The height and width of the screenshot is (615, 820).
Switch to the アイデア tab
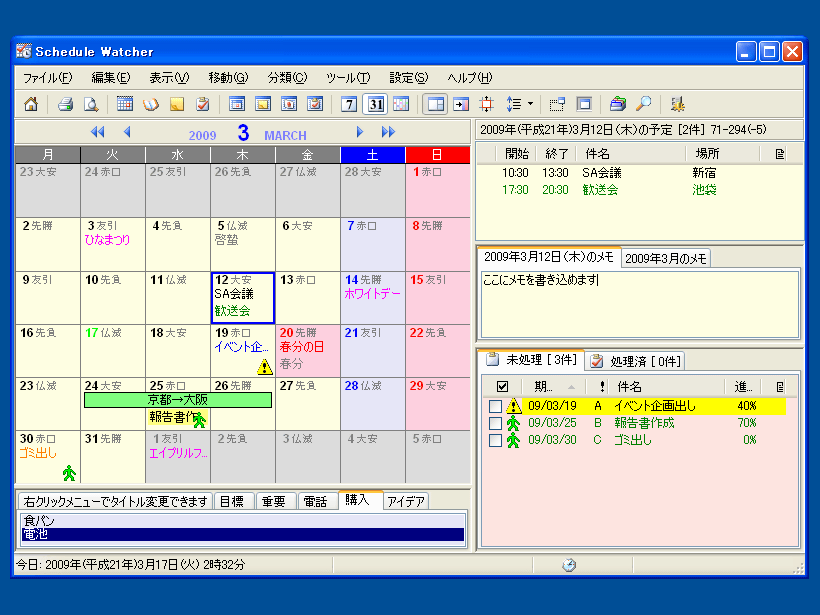point(406,502)
